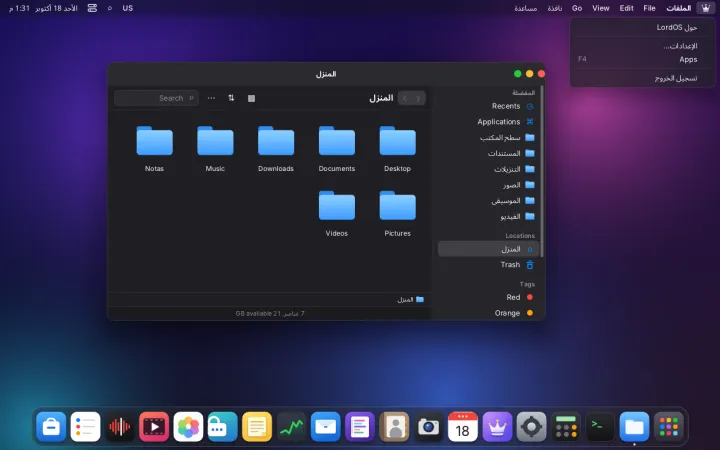Open the passwords lock app in dock
Viewport: 720px width, 450px height.
tap(222, 427)
